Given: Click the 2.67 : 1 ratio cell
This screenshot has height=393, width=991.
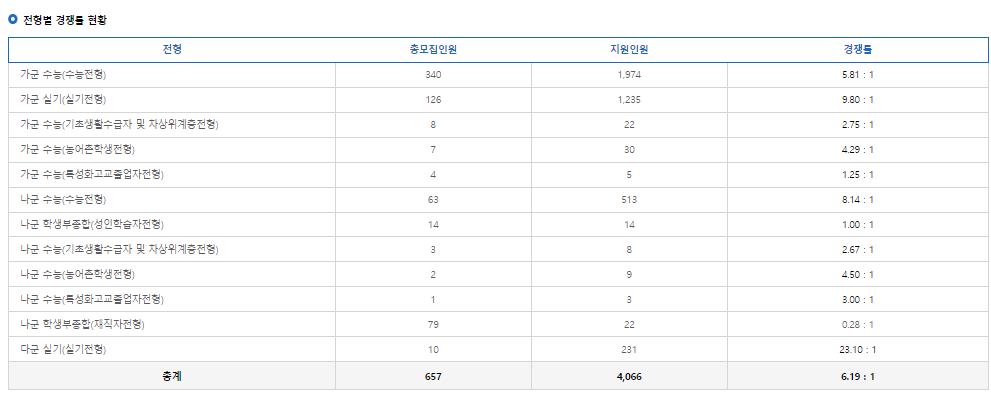Looking at the screenshot, I should pyautogui.click(x=858, y=250).
